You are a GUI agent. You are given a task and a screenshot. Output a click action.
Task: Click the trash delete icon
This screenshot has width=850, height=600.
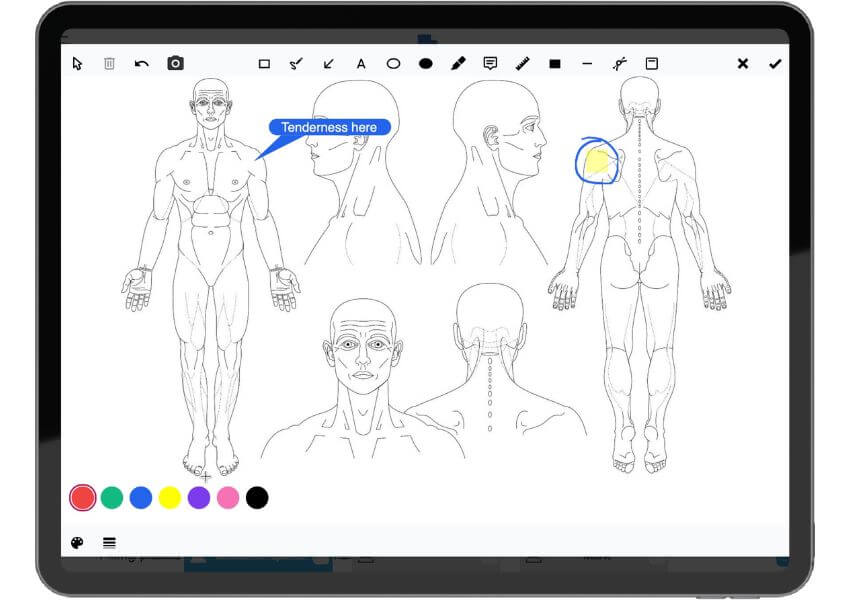coord(109,64)
